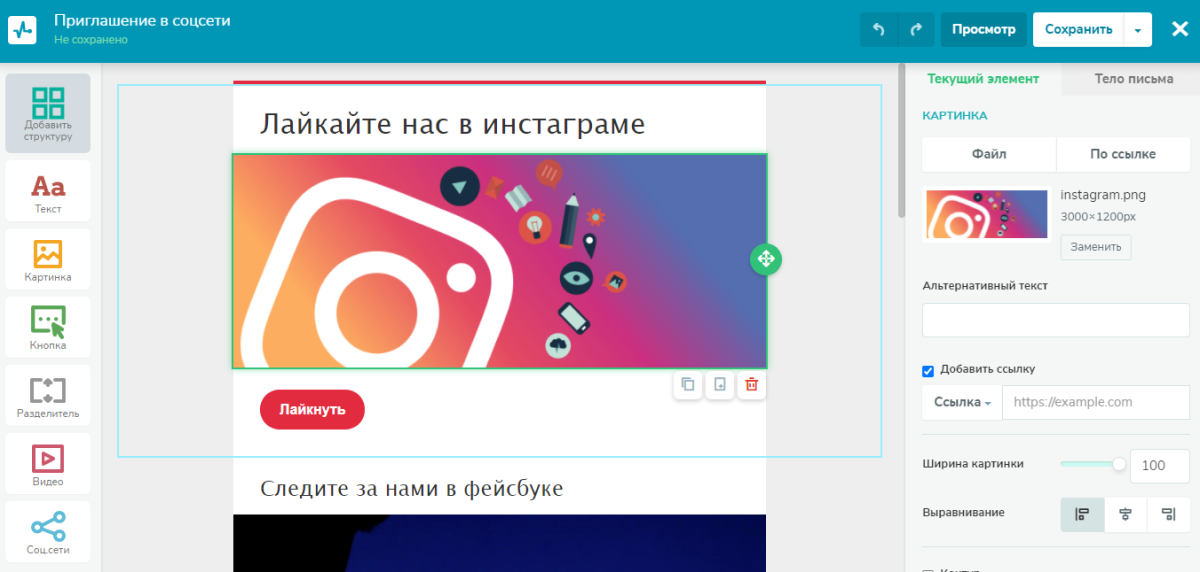Choose the Файл image source tab
This screenshot has height=572, width=1200.
coord(989,154)
